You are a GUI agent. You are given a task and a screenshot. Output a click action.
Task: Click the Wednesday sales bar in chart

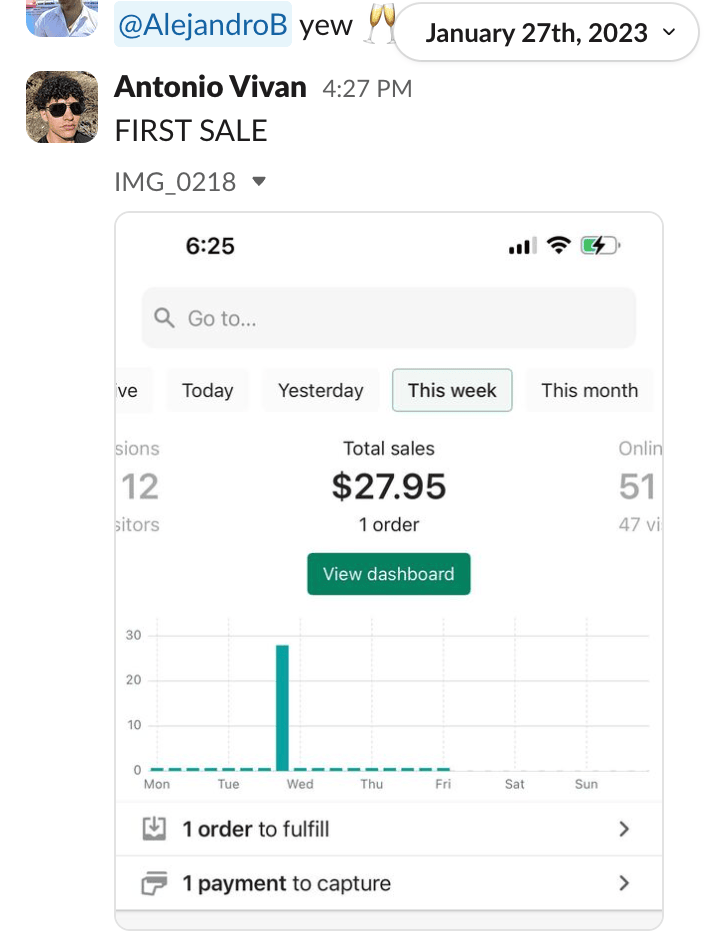(282, 707)
